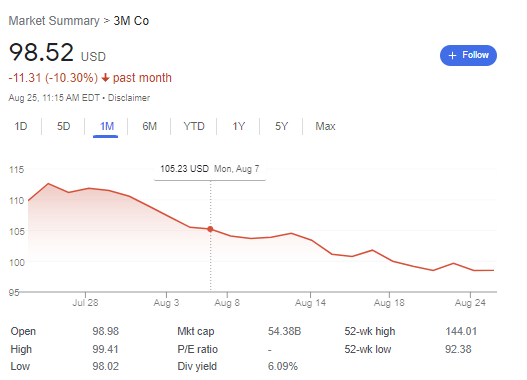Click the 95 y-axis label

pyautogui.click(x=14, y=293)
